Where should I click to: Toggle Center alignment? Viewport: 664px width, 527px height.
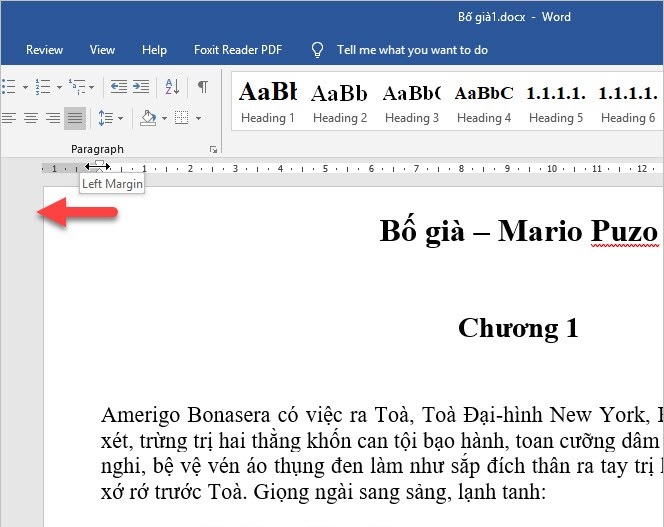coord(31,118)
